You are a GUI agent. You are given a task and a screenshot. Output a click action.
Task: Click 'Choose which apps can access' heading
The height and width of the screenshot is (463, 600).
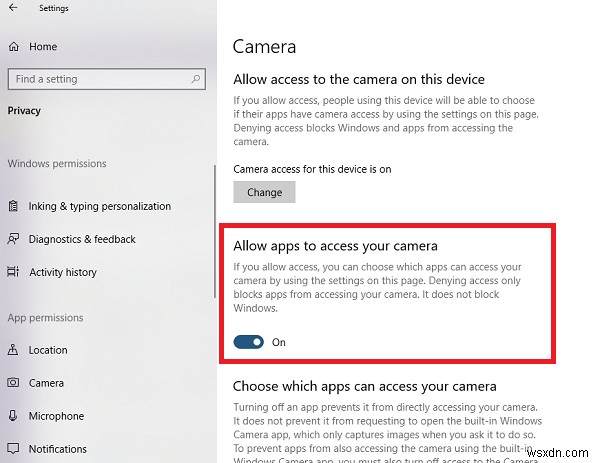(x=364, y=386)
